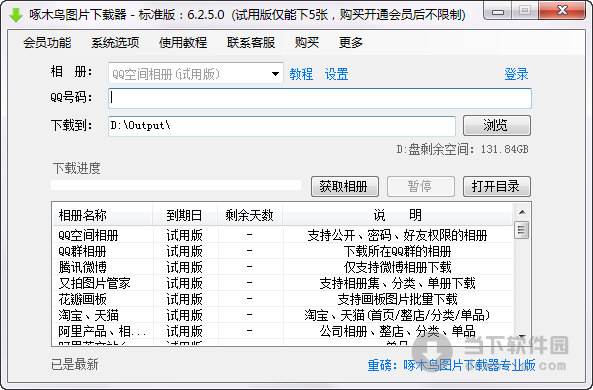Click the 浏览 button
The height and width of the screenshot is (390, 593).
pyautogui.click(x=497, y=126)
